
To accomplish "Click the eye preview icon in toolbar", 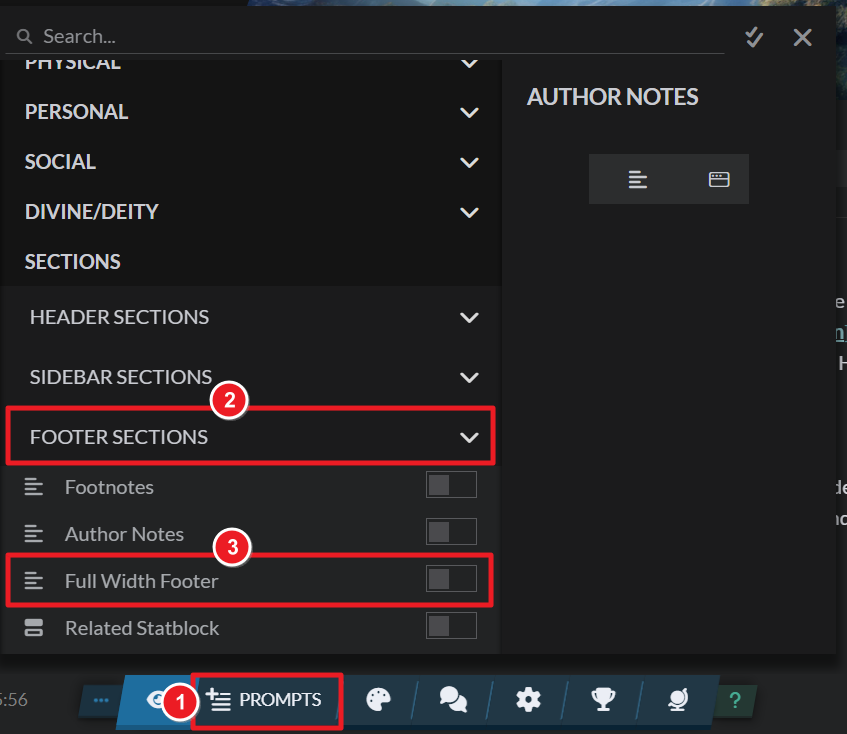I will tap(156, 700).
